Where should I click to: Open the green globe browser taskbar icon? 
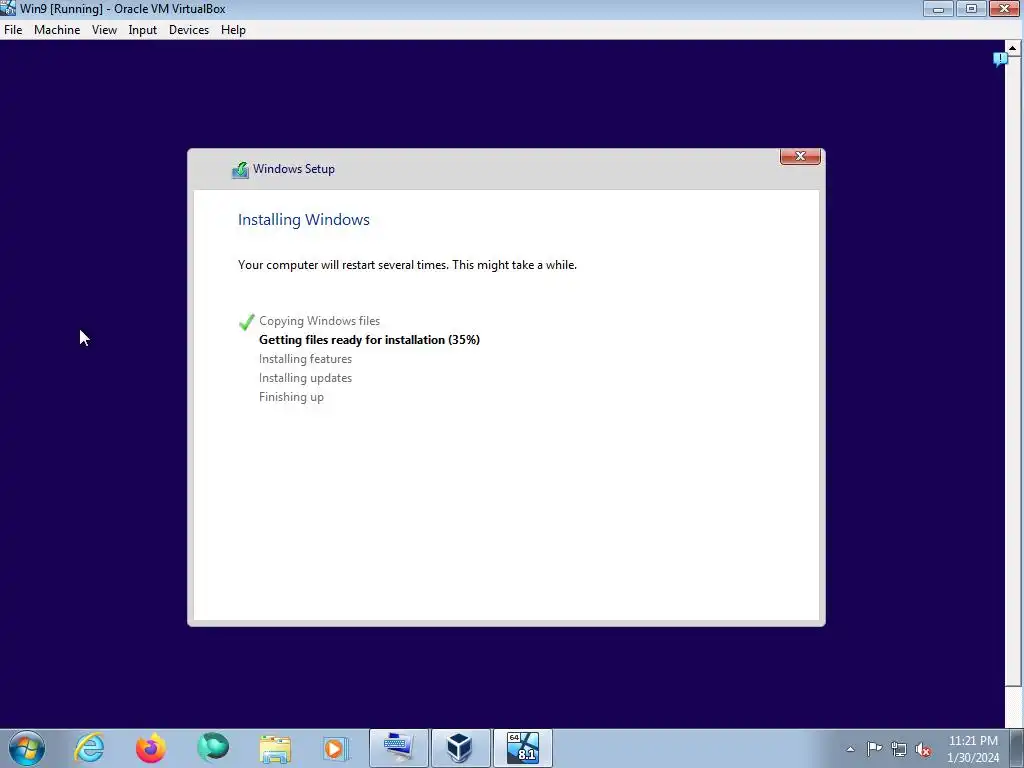point(213,748)
